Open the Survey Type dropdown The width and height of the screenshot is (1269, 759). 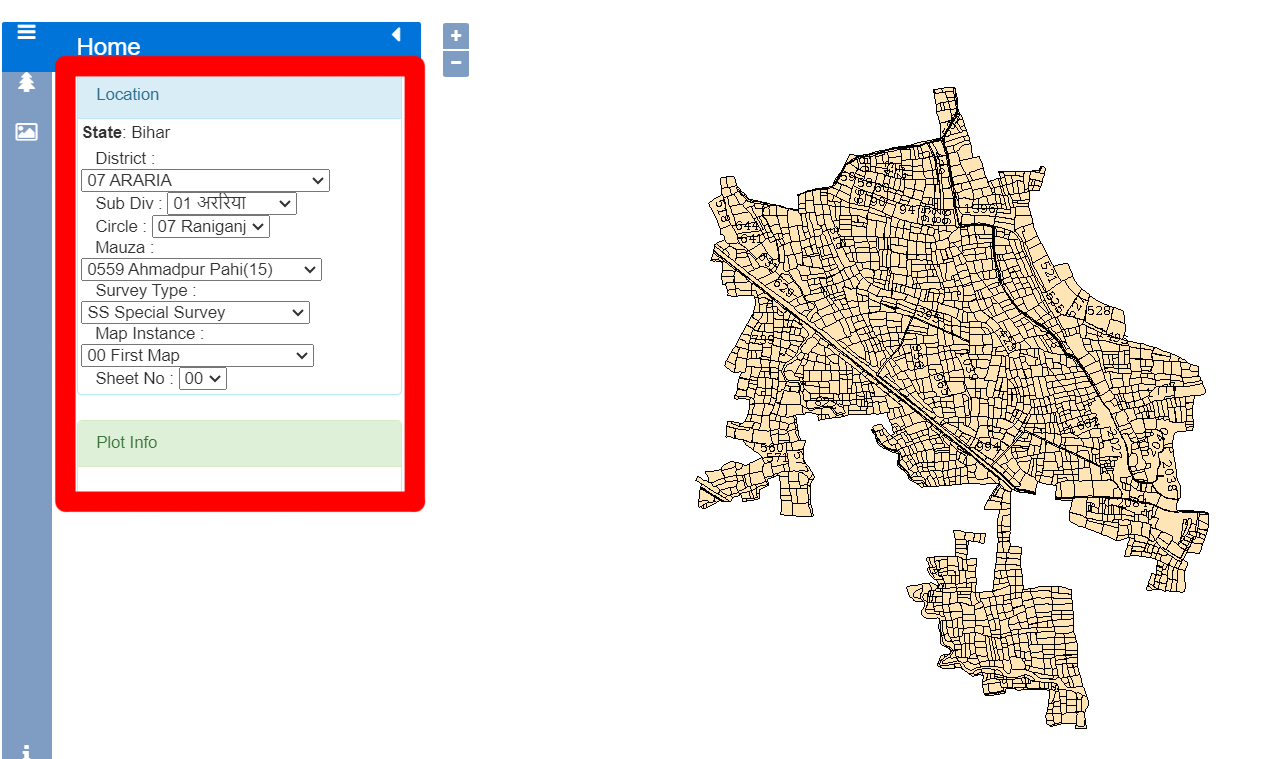(195, 313)
